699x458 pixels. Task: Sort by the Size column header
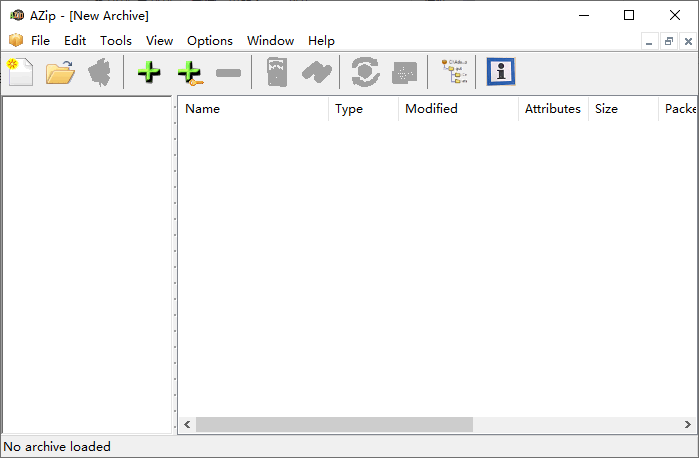click(623, 109)
